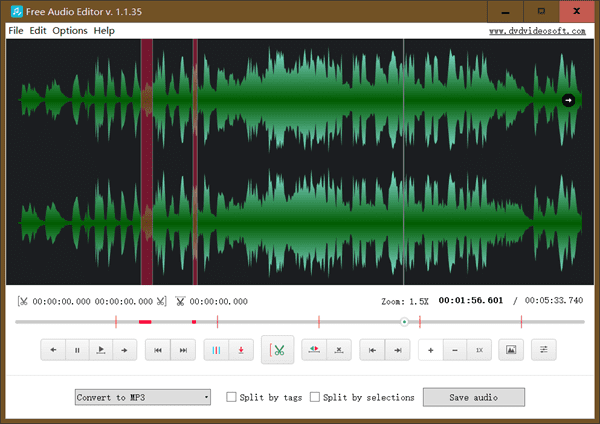Go to the selection end
This screenshot has height=424, width=600.
pyautogui.click(x=398, y=350)
